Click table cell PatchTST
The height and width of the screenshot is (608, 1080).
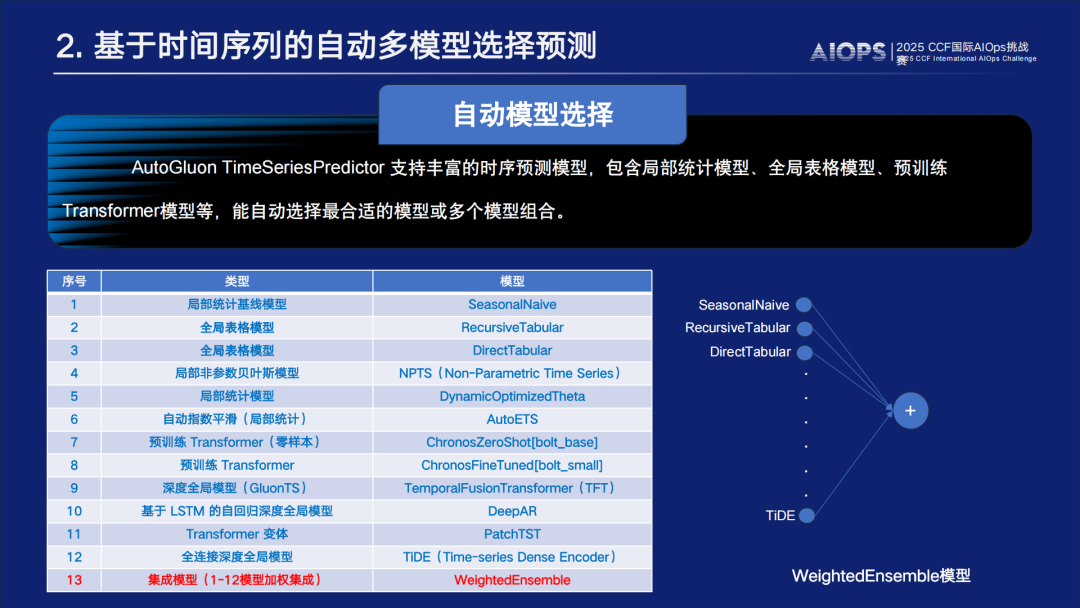click(512, 534)
